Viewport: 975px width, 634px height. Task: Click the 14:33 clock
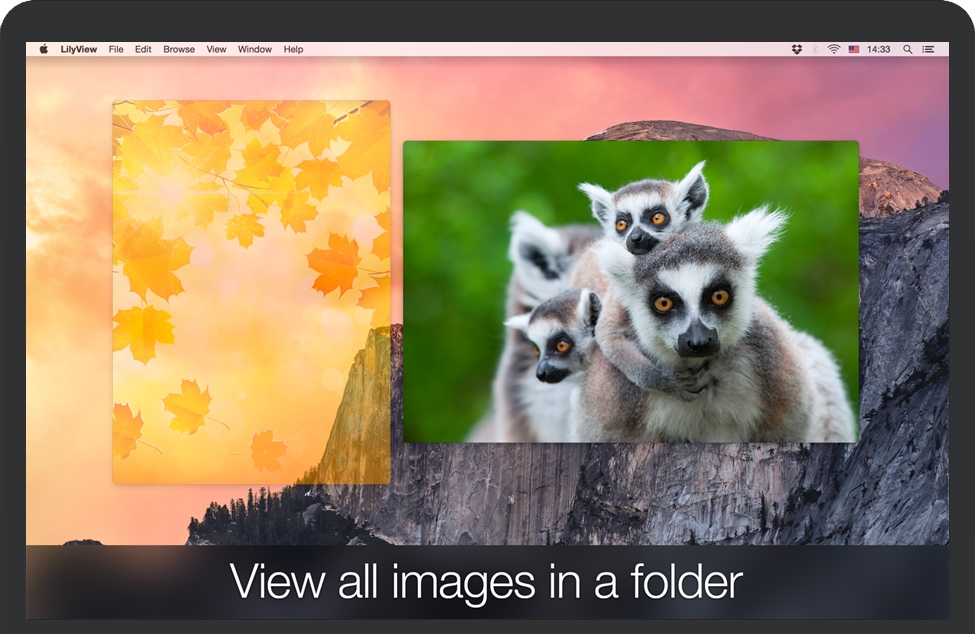pyautogui.click(x=879, y=49)
